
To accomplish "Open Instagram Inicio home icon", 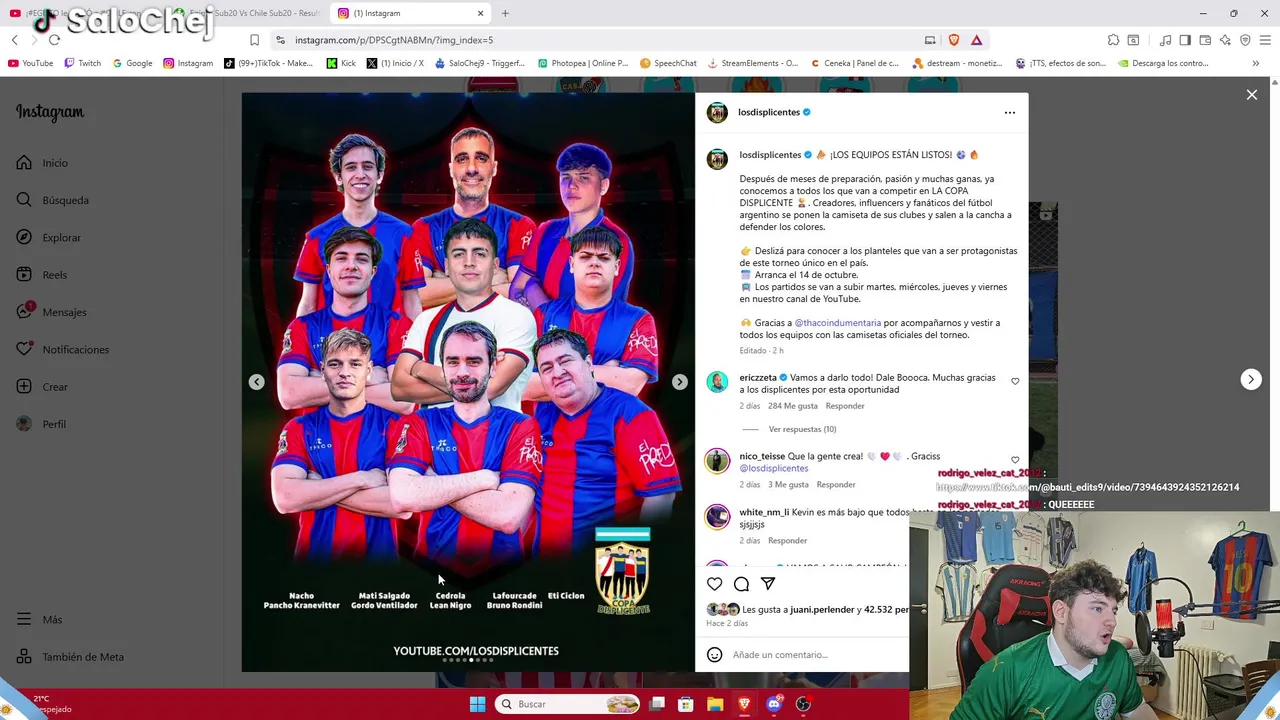I will [24, 163].
